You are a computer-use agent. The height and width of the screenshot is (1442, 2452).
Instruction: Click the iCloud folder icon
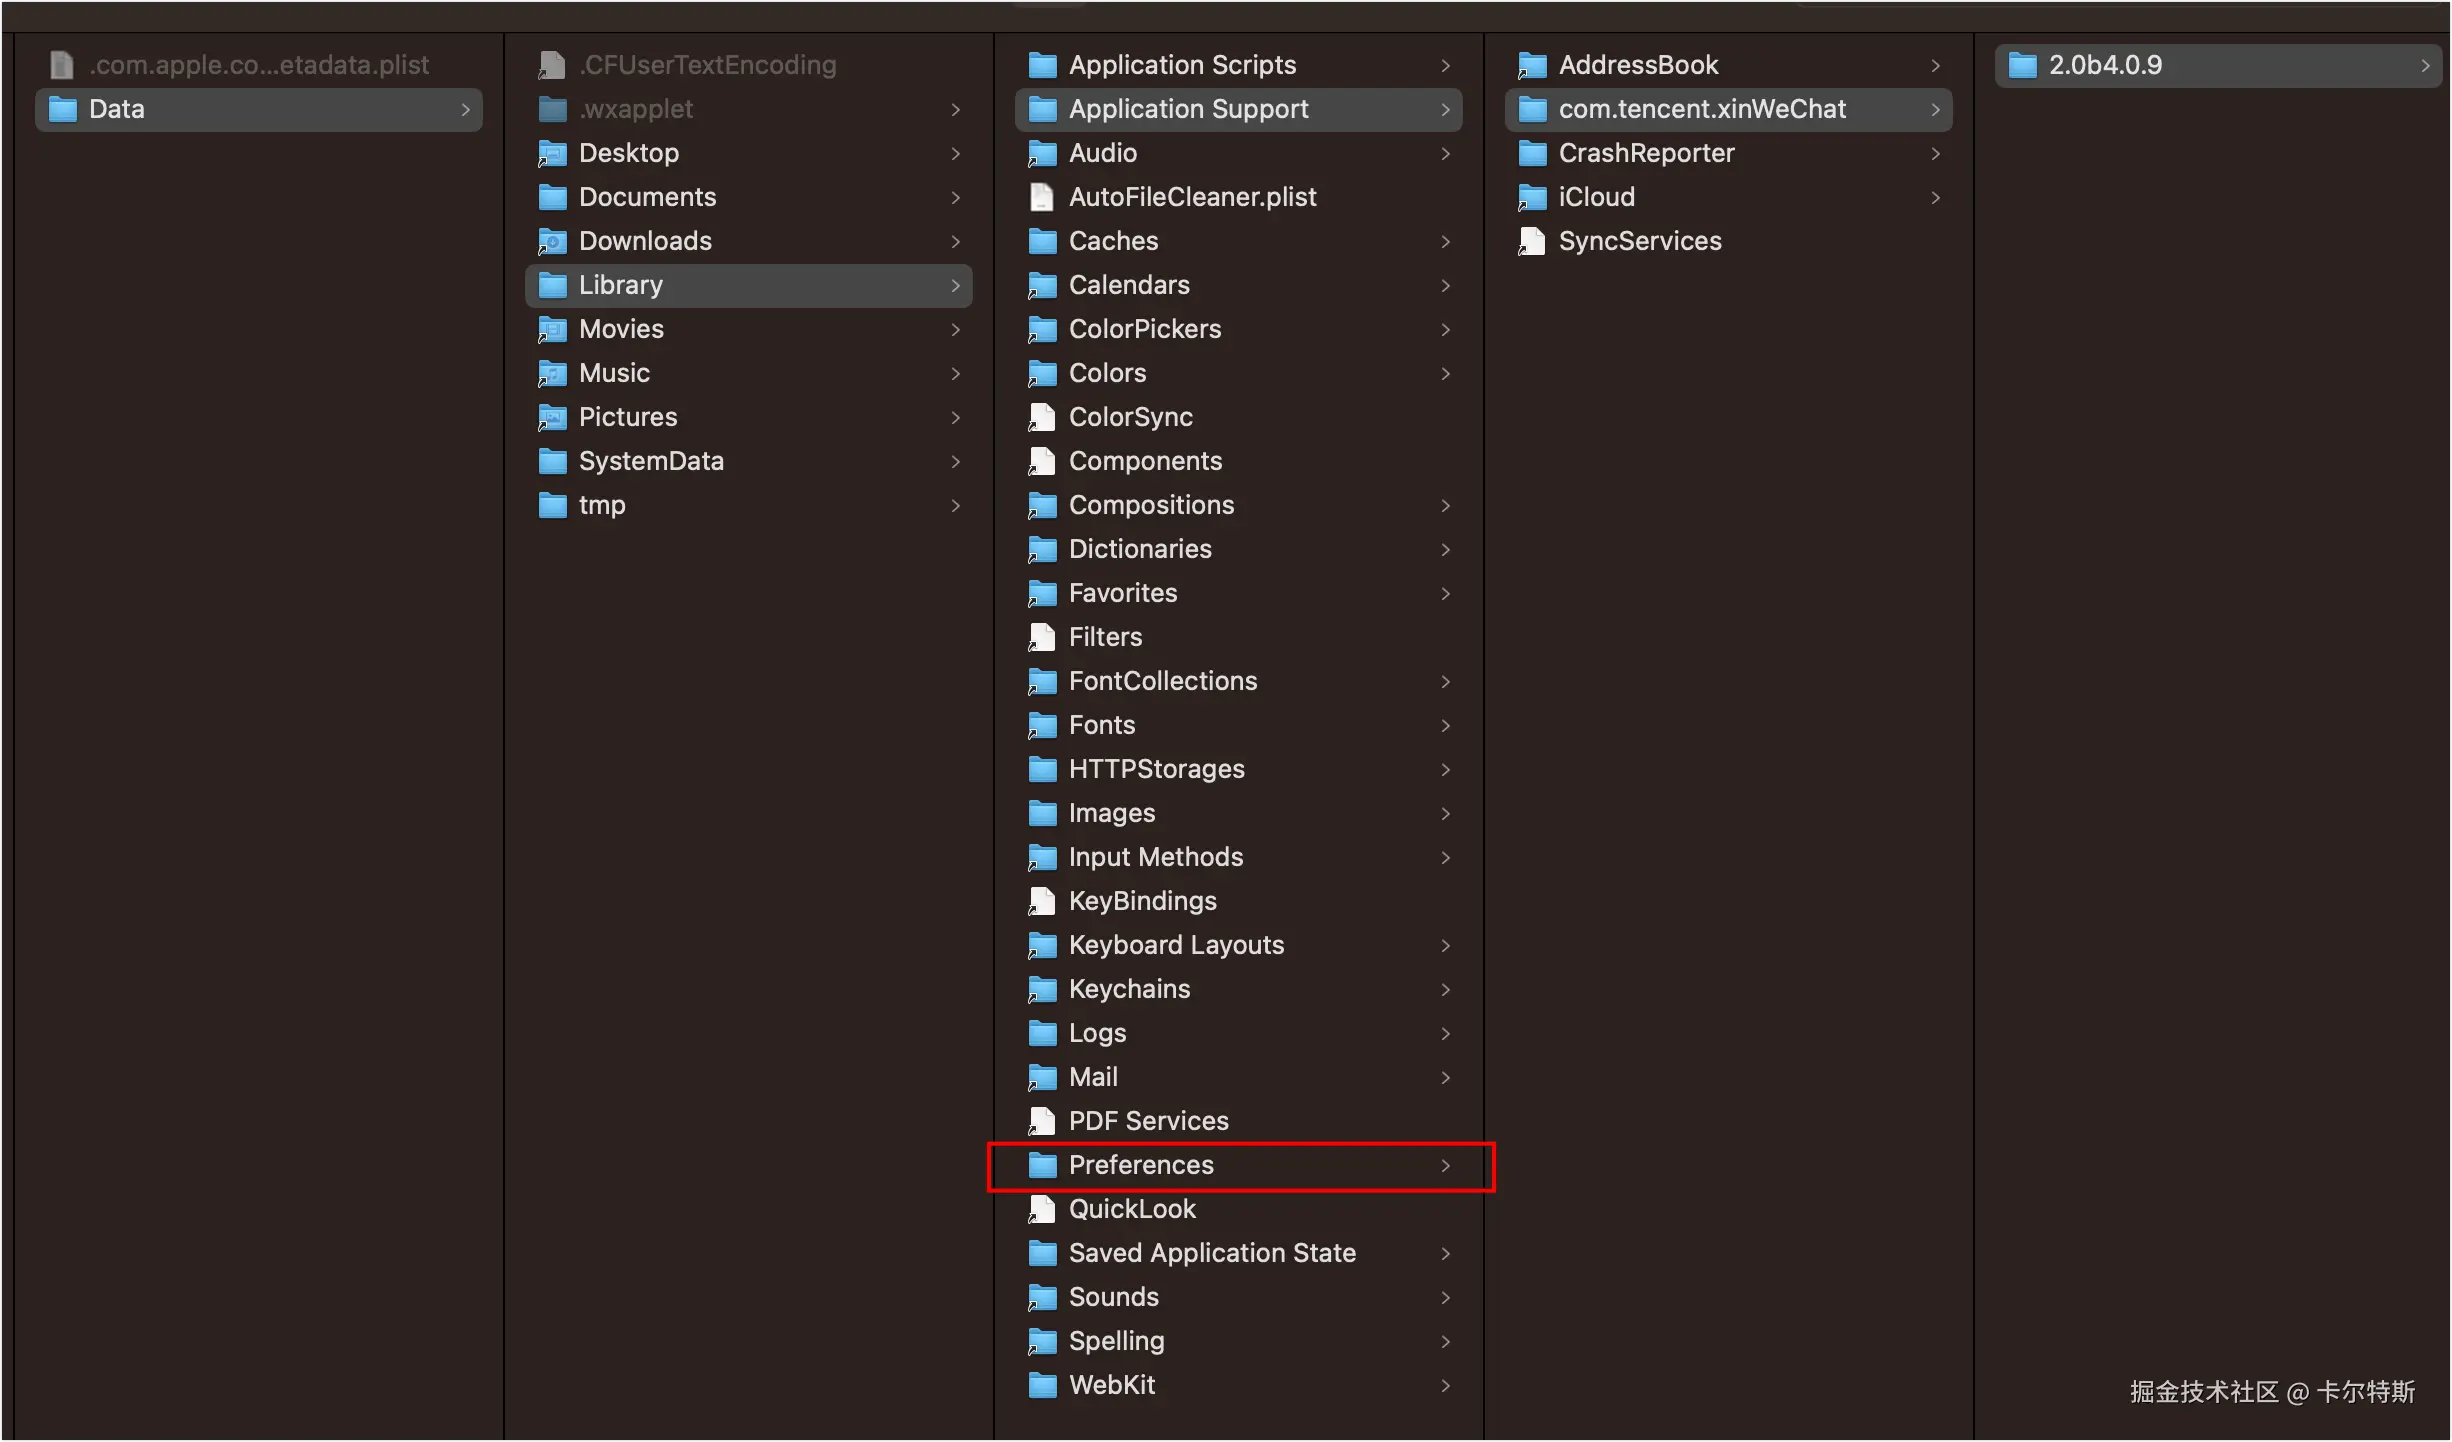coord(1532,197)
